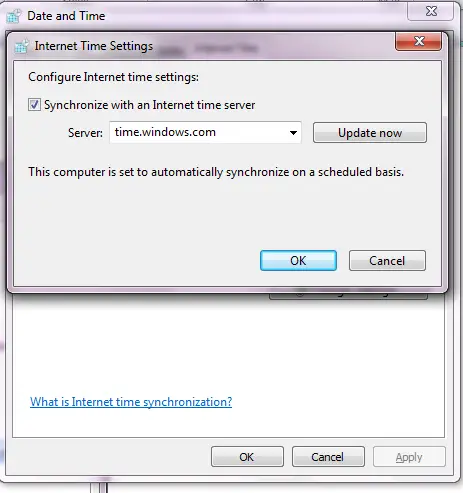The image size is (463, 493).
Task: Cancel the Internet Time Settings dialog
Action: [x=387, y=261]
